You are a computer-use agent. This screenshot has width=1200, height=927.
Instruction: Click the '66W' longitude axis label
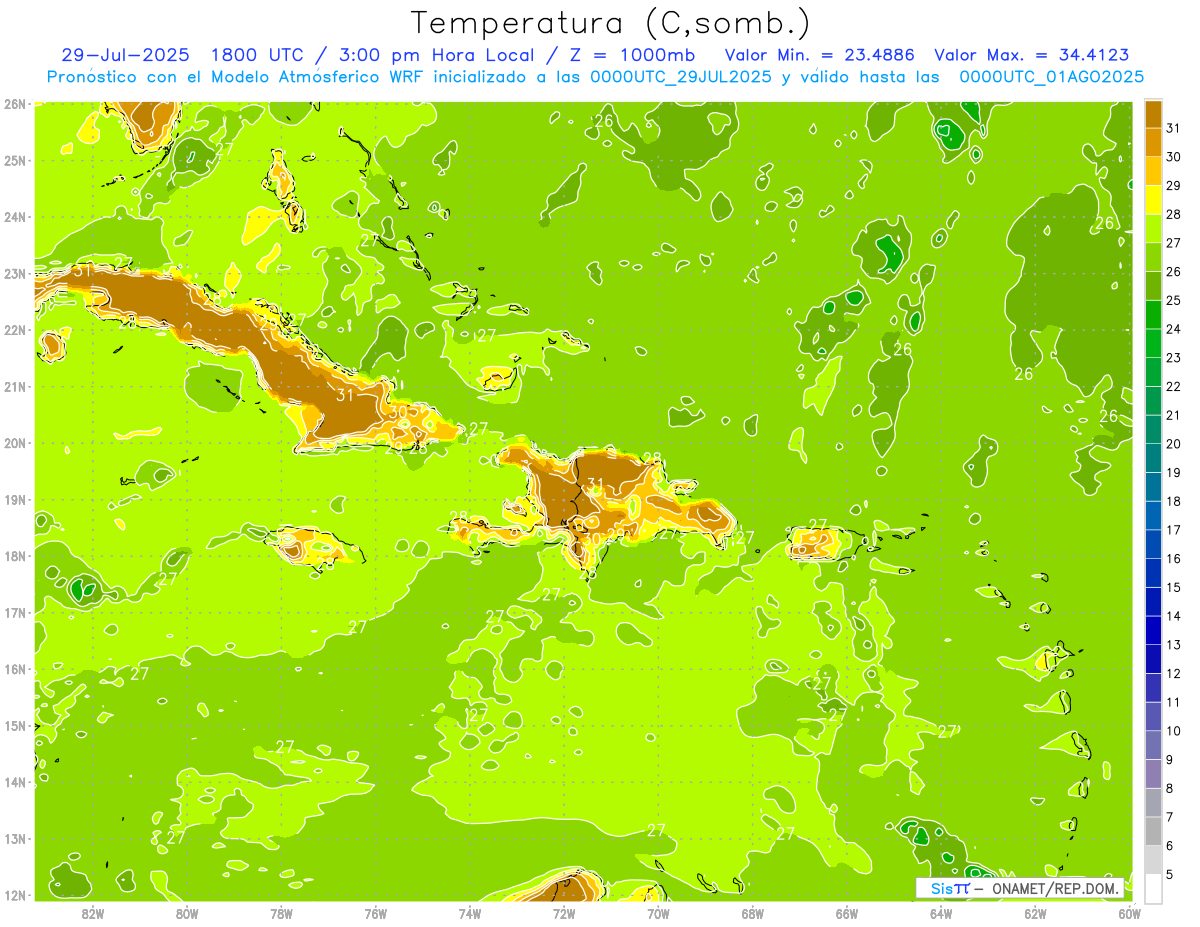coord(847,912)
